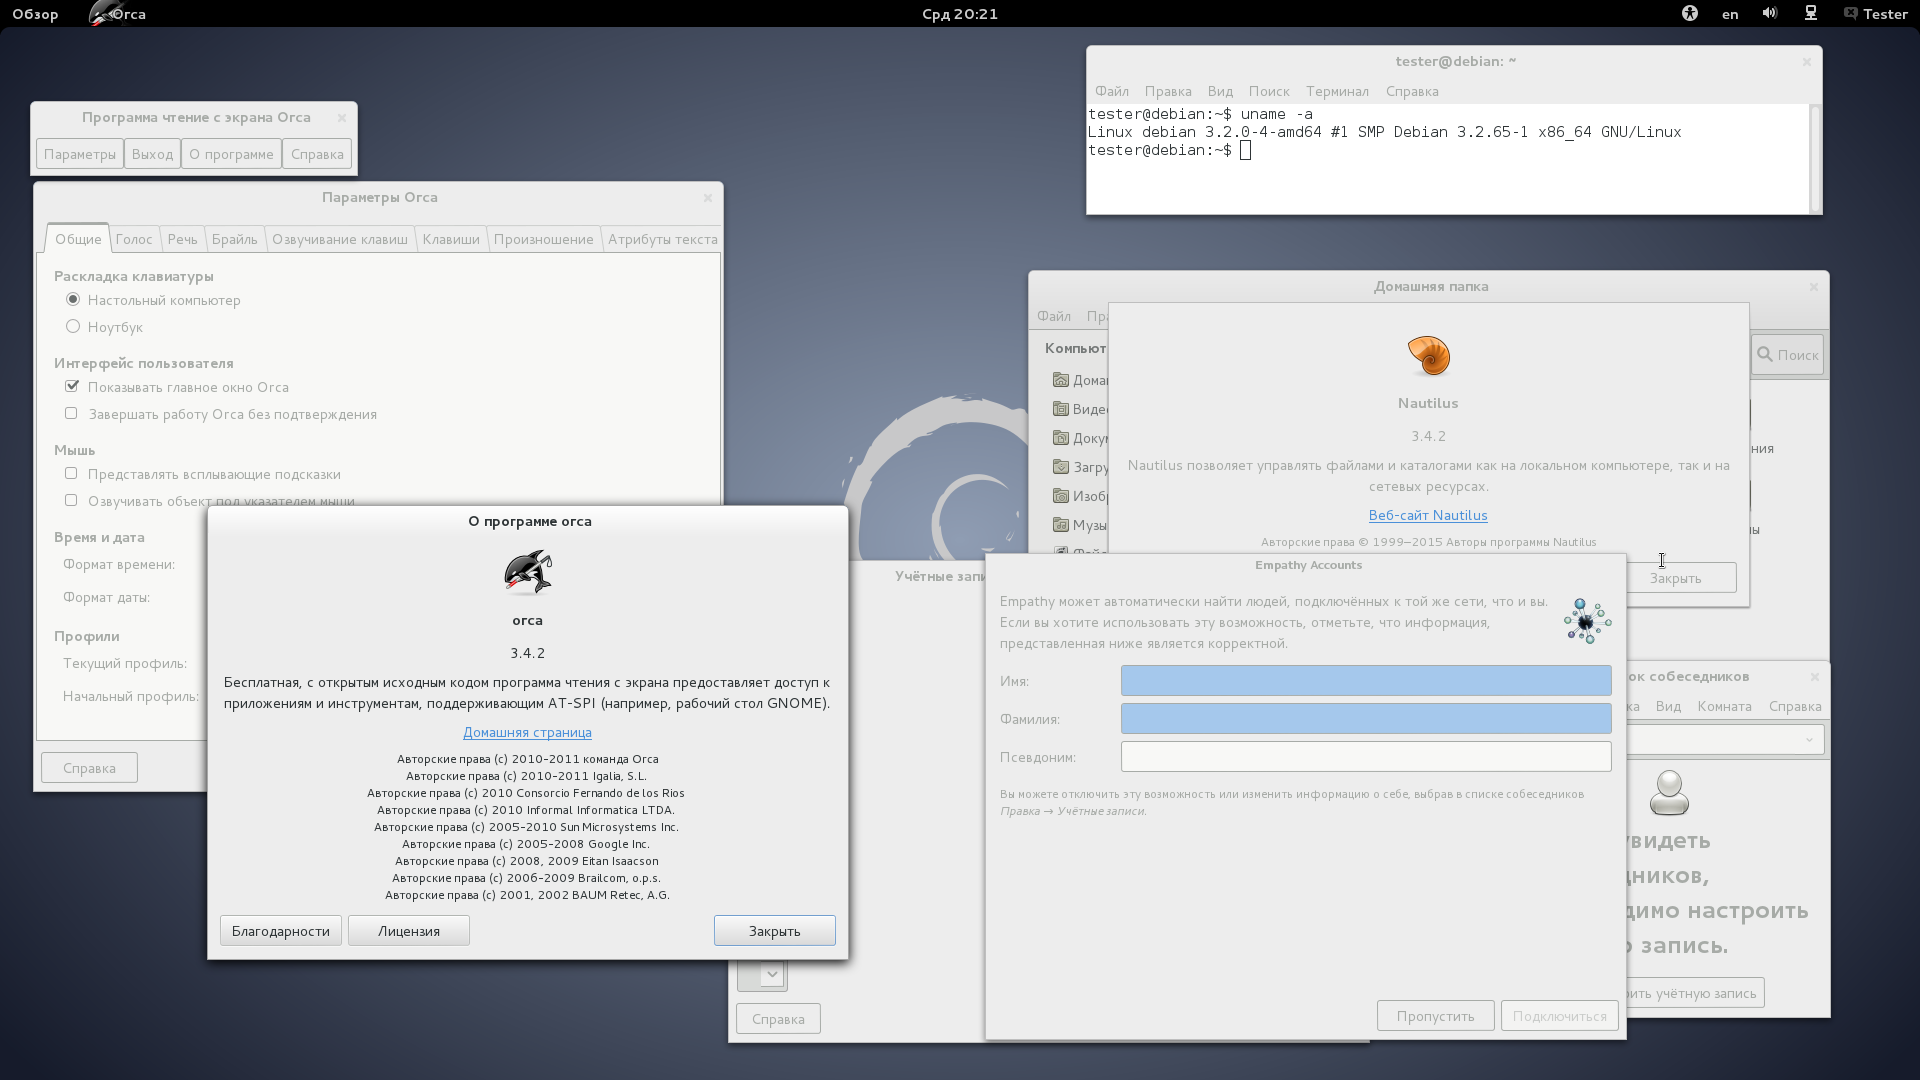This screenshot has height=1080, width=1920.
Task: Click Справка button in Orca preferences
Action: coord(89,768)
